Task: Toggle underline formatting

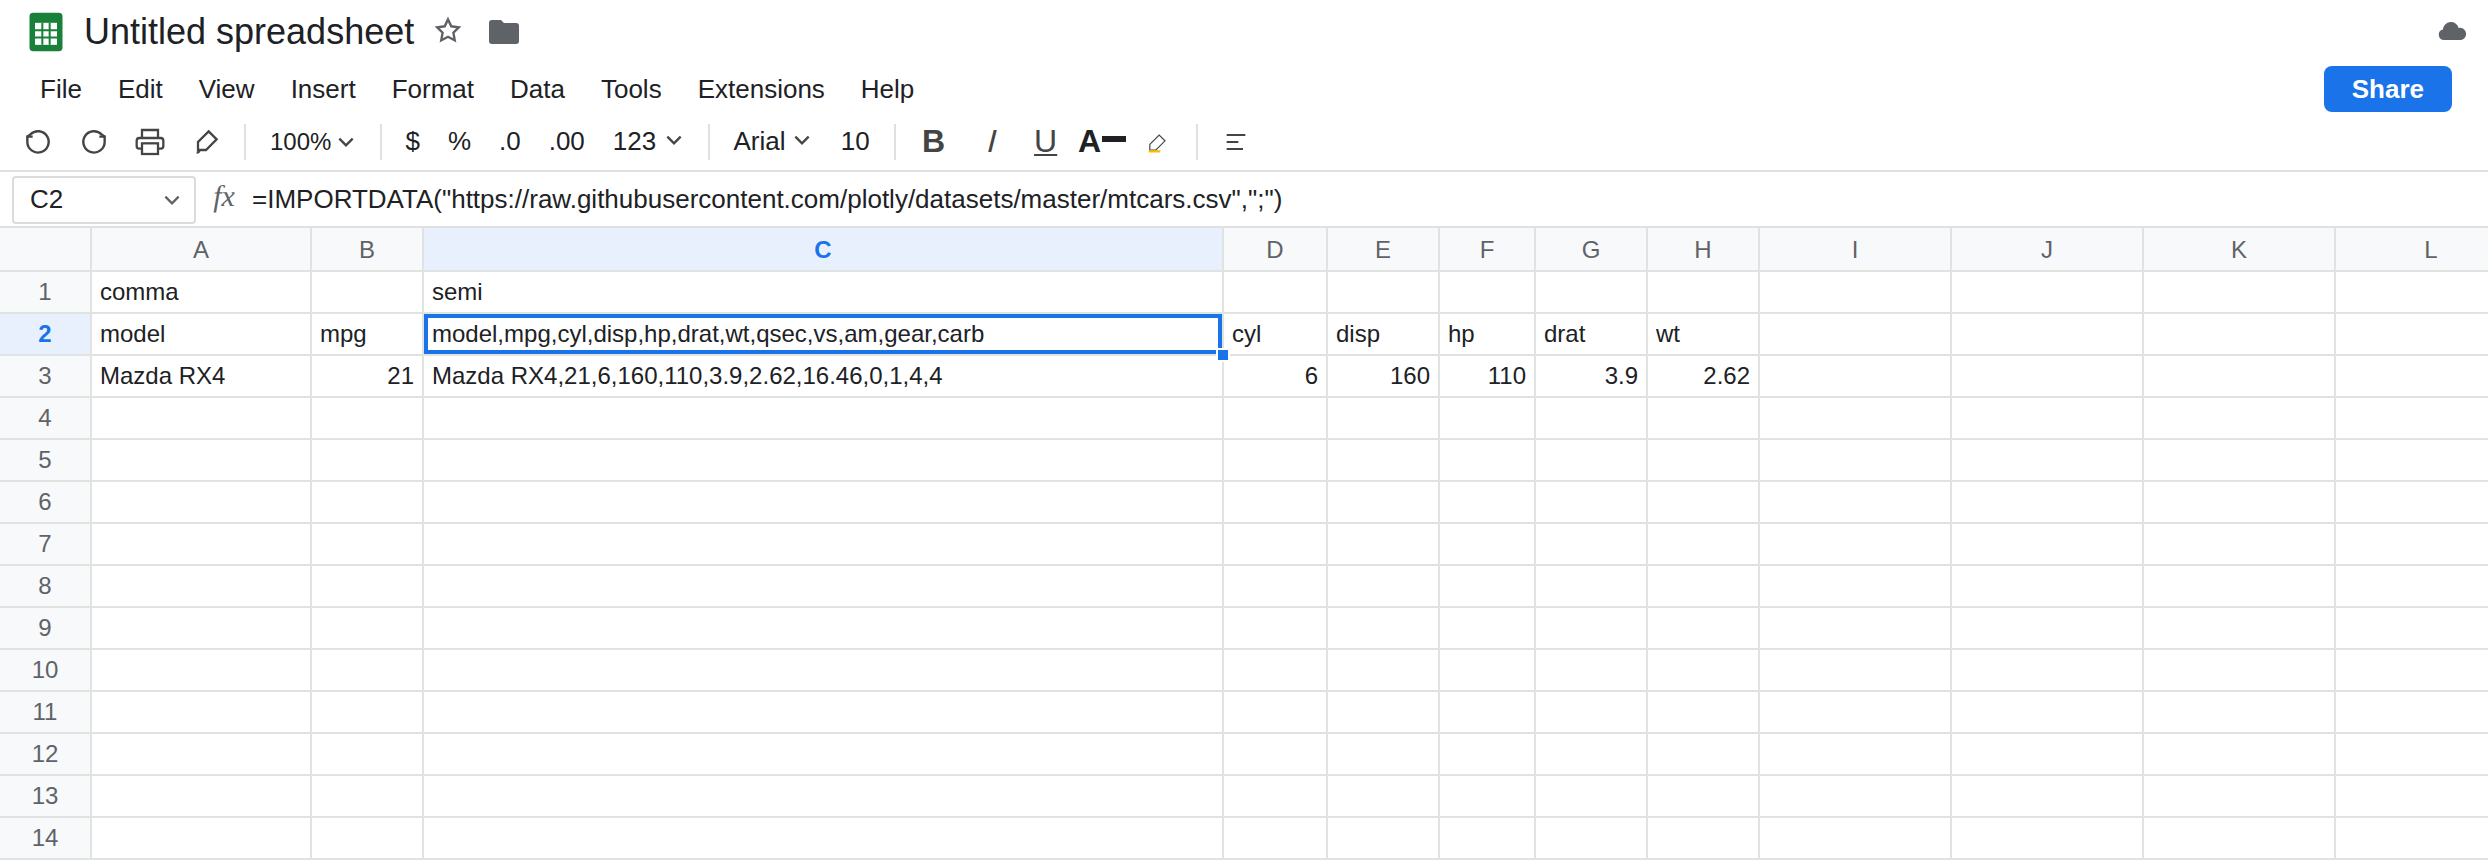Action: 1045,142
